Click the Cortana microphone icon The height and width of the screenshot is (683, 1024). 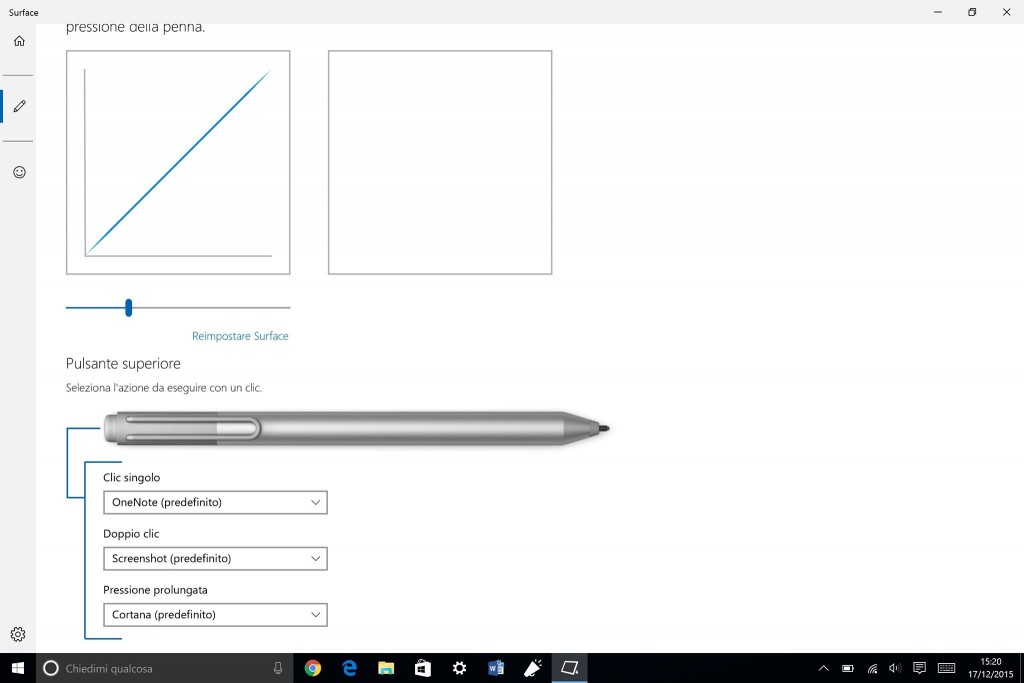pyautogui.click(x=278, y=668)
